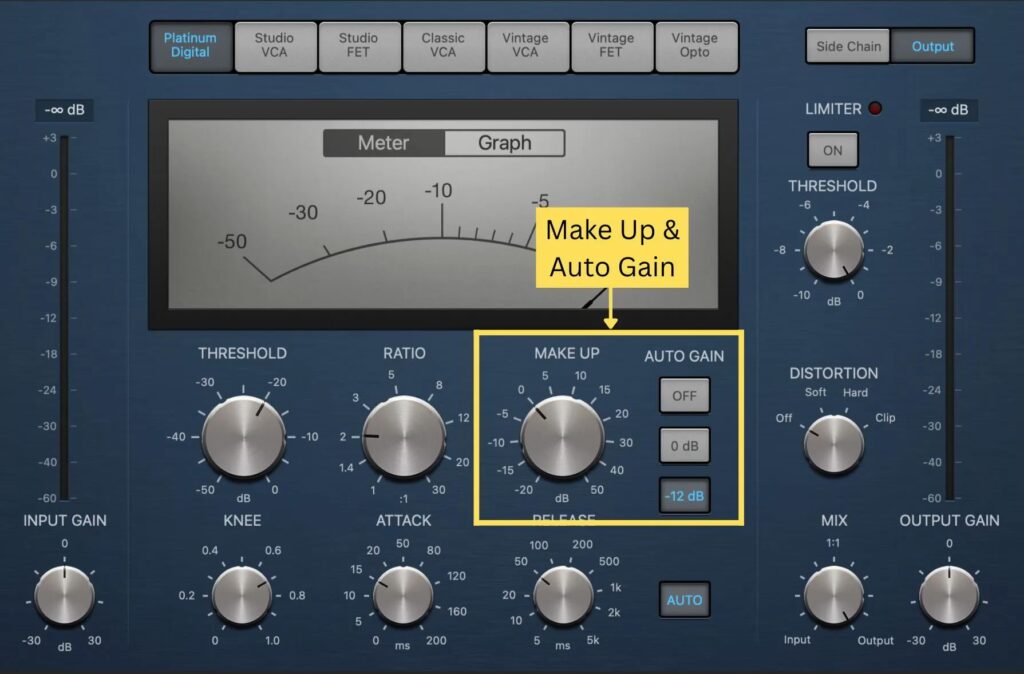Click the Make Up gain knob
1024x674 pixels.
[x=562, y=437]
